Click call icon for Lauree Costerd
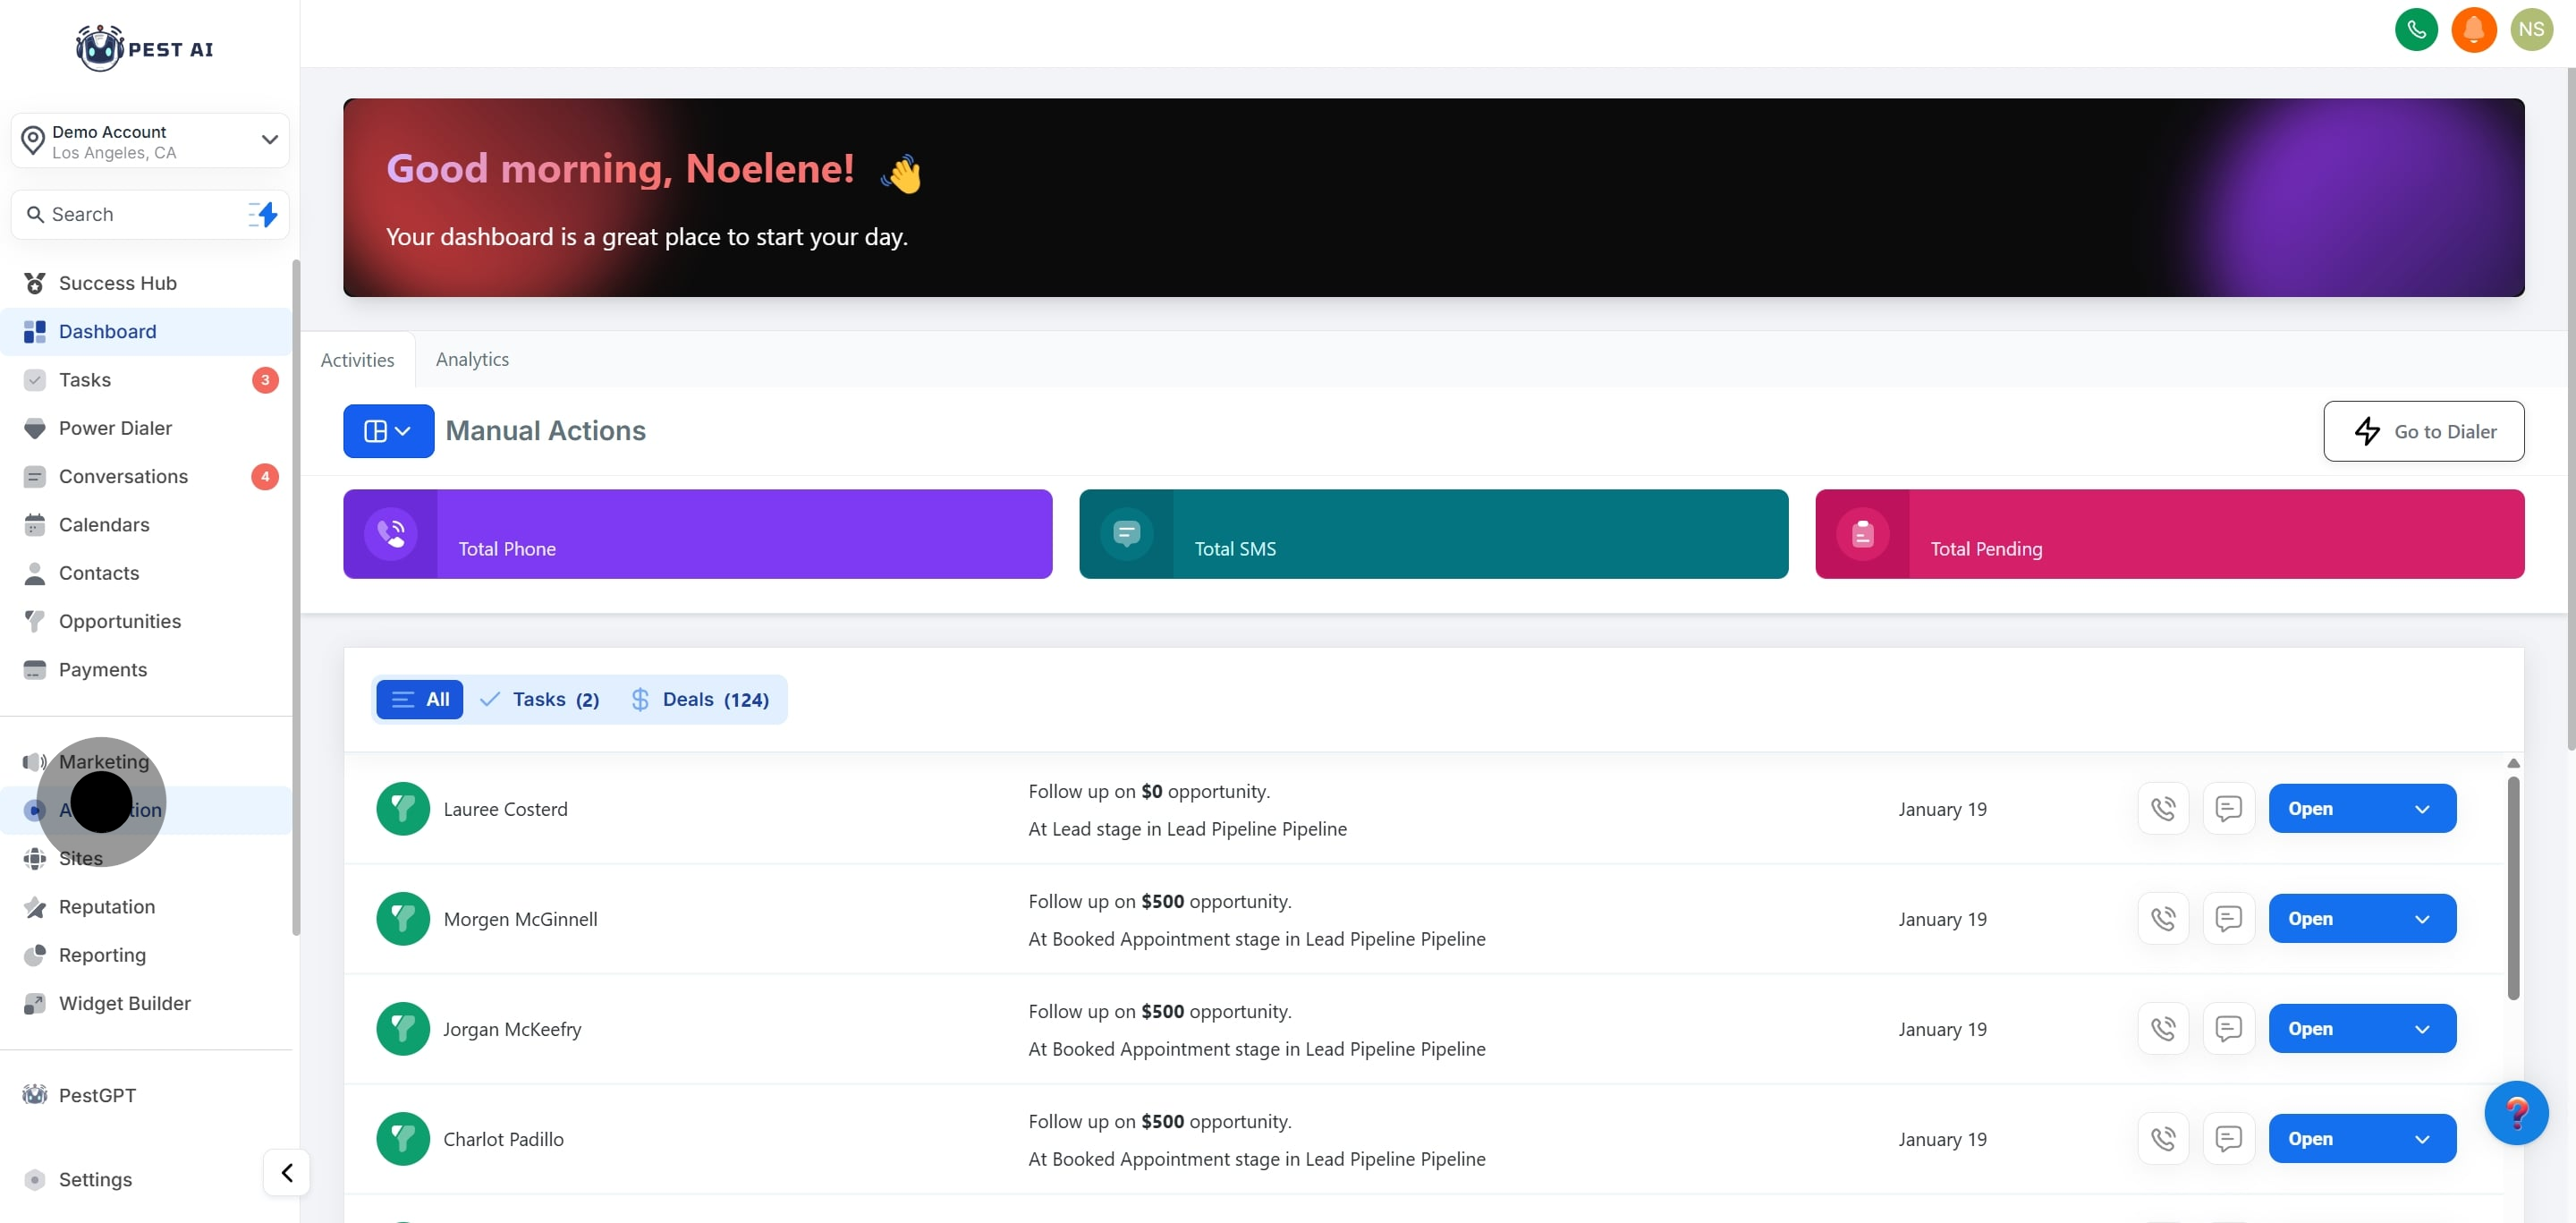 coord(2162,808)
